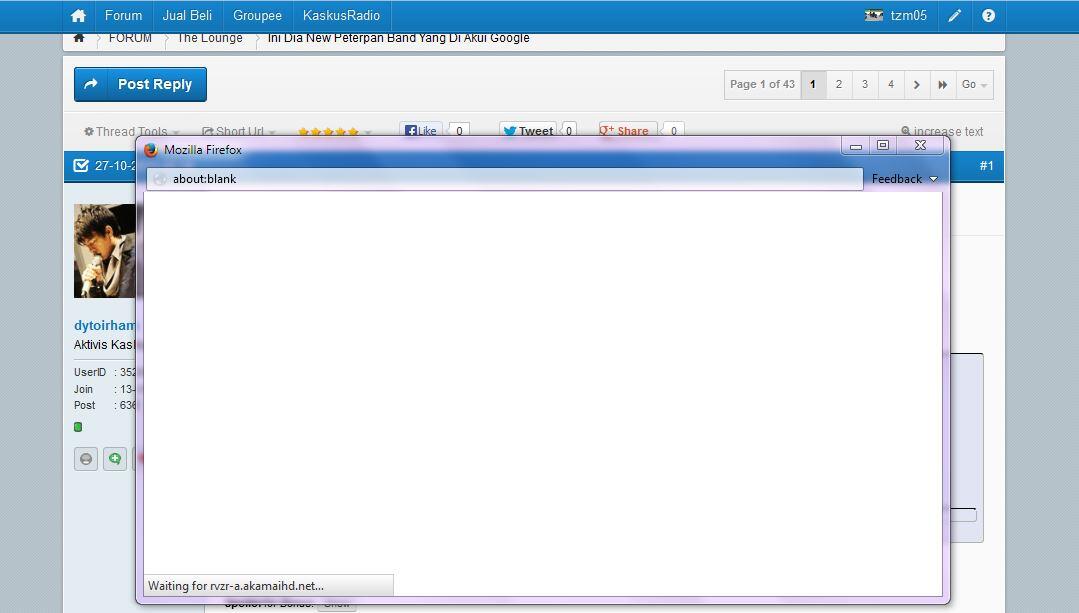The width and height of the screenshot is (1079, 613).
Task: Click Facebook Like button
Action: tap(420, 130)
